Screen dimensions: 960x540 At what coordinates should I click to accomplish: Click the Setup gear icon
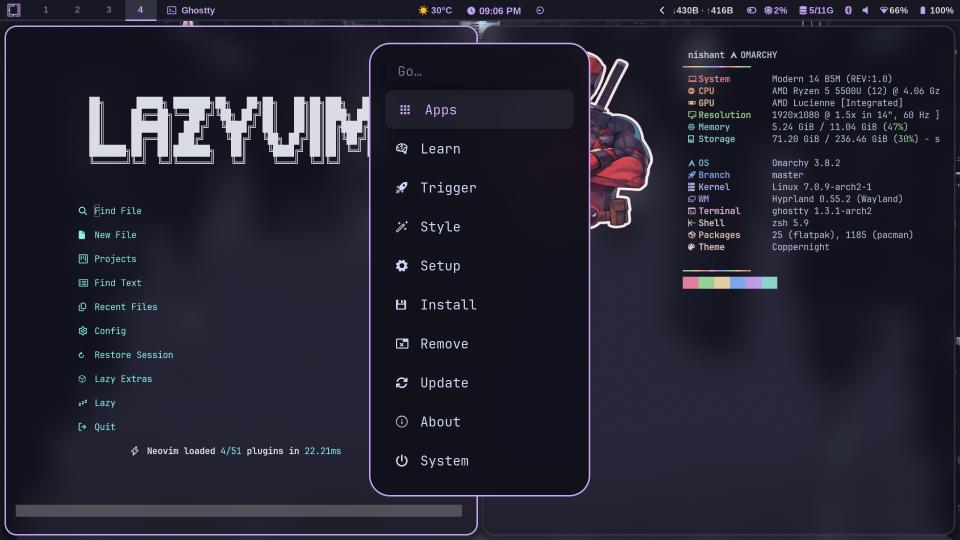click(x=402, y=266)
